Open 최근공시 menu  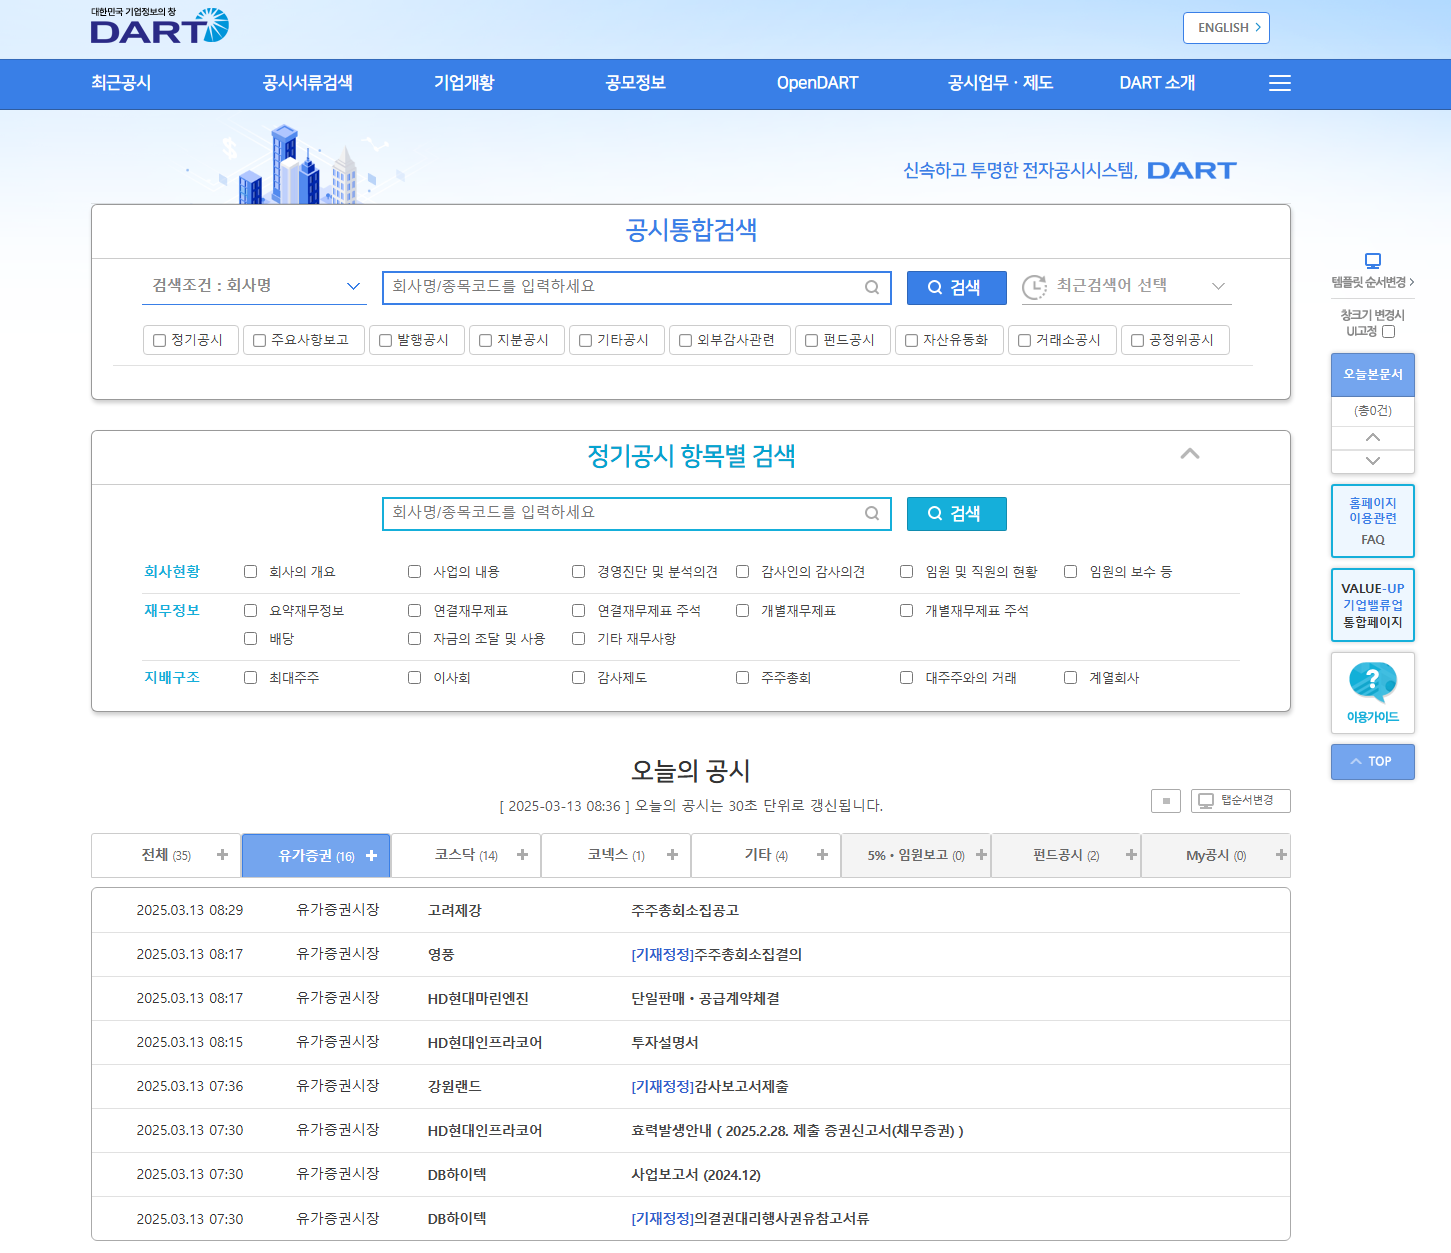click(x=121, y=83)
